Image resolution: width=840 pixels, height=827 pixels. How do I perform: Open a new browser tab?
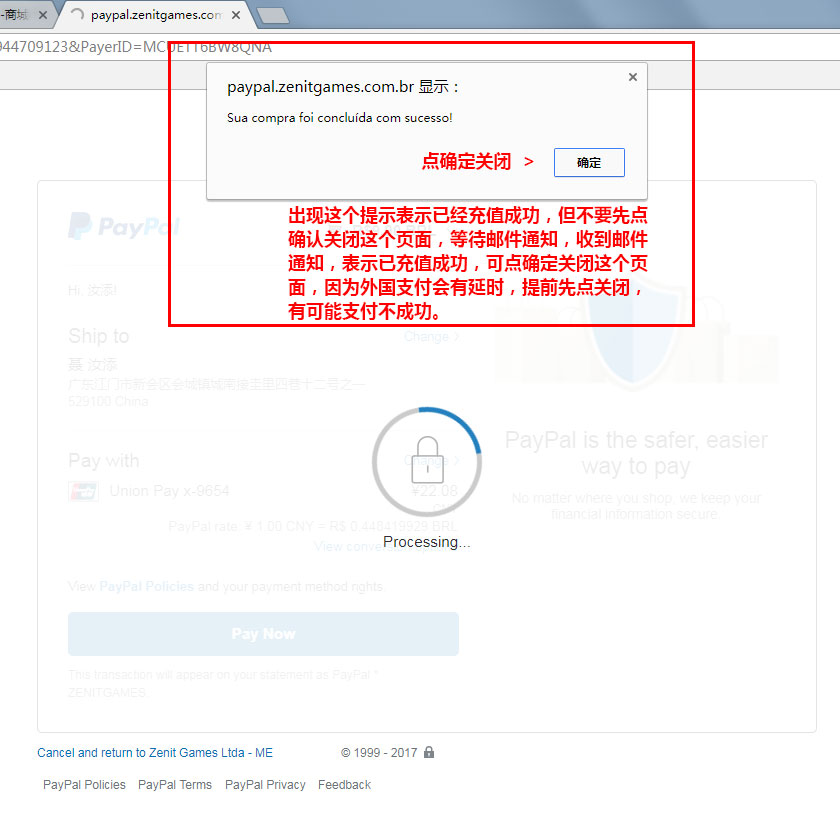click(273, 16)
